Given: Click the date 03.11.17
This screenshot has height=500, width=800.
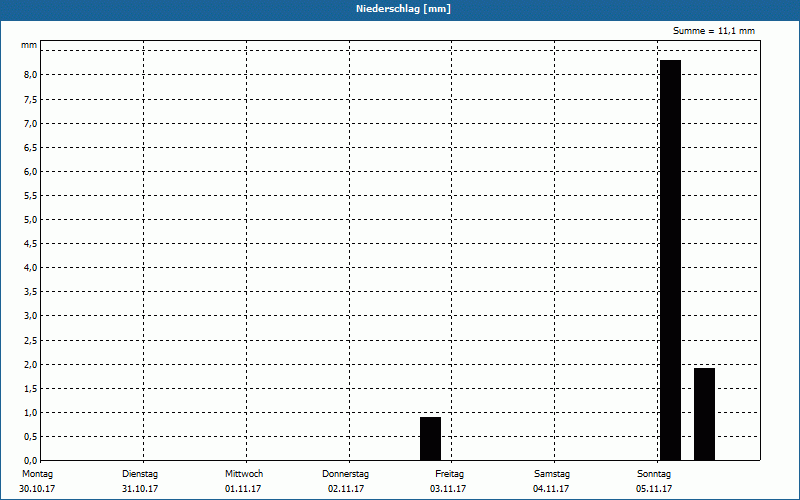Looking at the screenshot, I should 448,489.
